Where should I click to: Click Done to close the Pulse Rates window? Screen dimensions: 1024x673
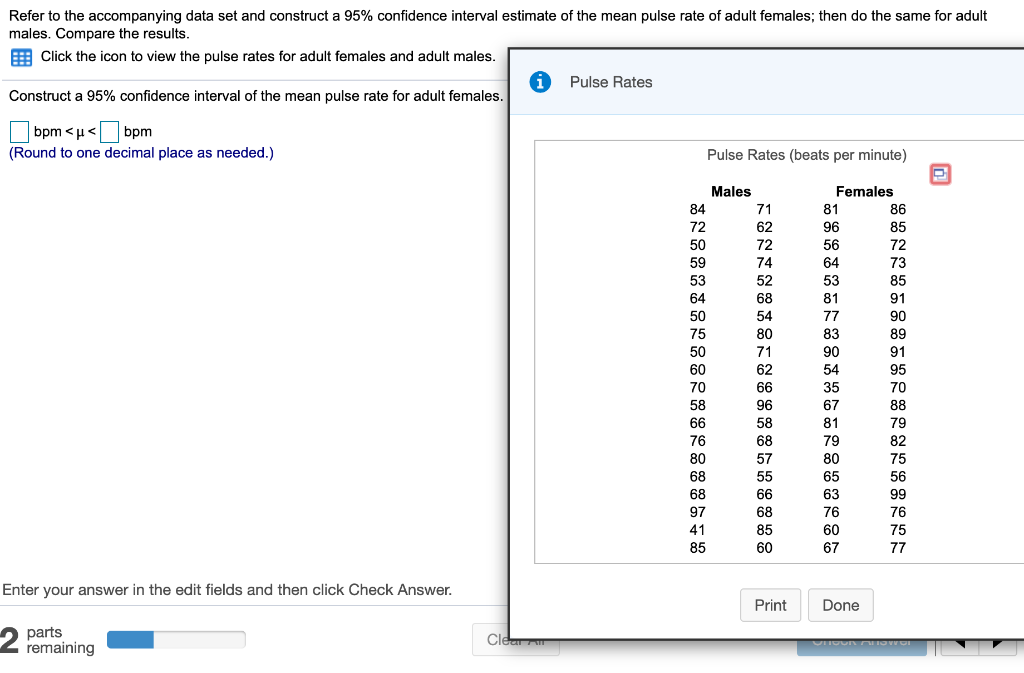pyautogui.click(x=840, y=605)
